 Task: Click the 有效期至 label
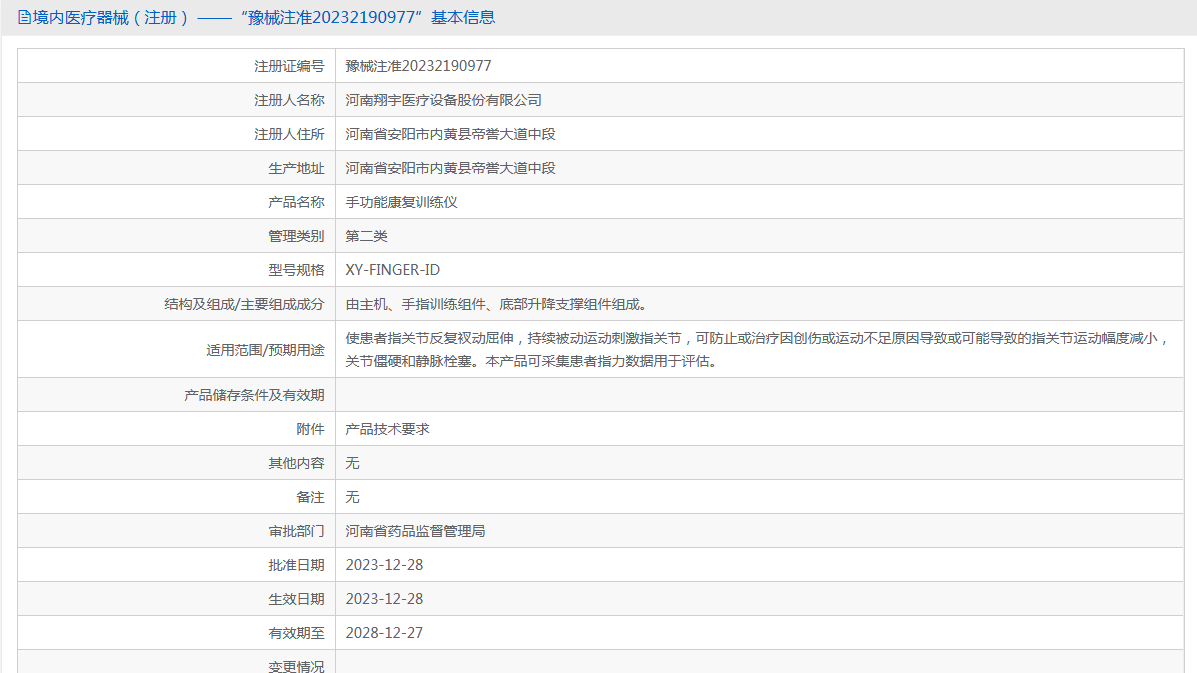click(x=296, y=633)
